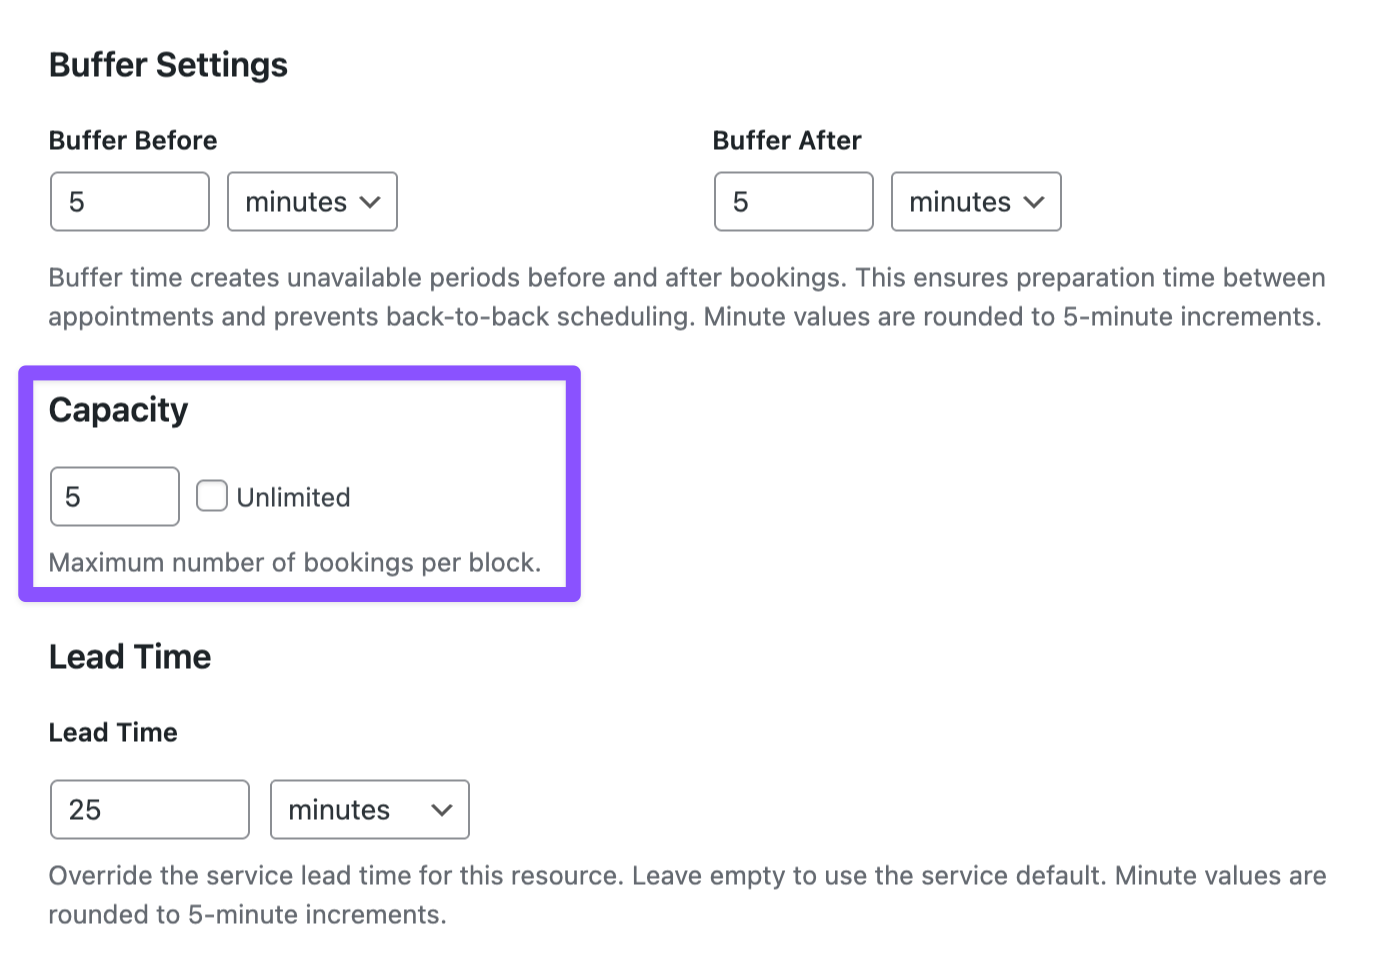Click the small Lead Time field label

pyautogui.click(x=113, y=733)
